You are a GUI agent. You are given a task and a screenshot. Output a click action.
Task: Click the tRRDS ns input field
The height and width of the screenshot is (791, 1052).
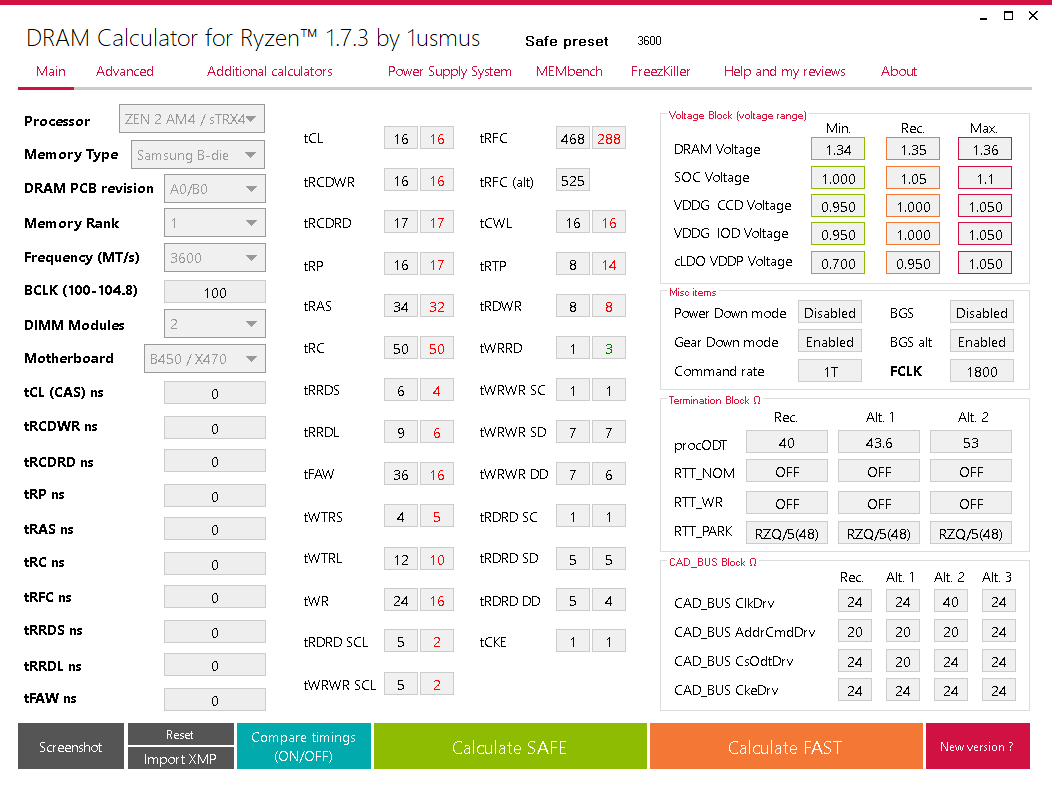click(215, 632)
